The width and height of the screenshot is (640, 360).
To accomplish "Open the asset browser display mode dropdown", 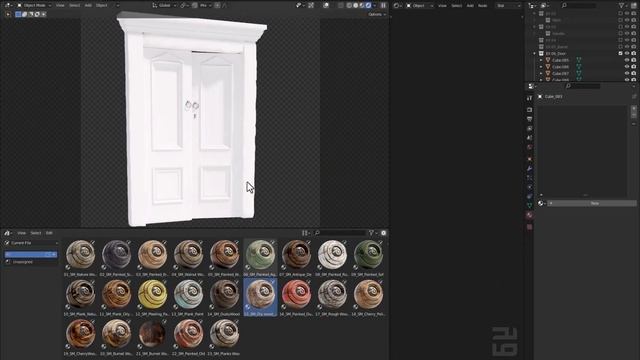I will (306, 233).
